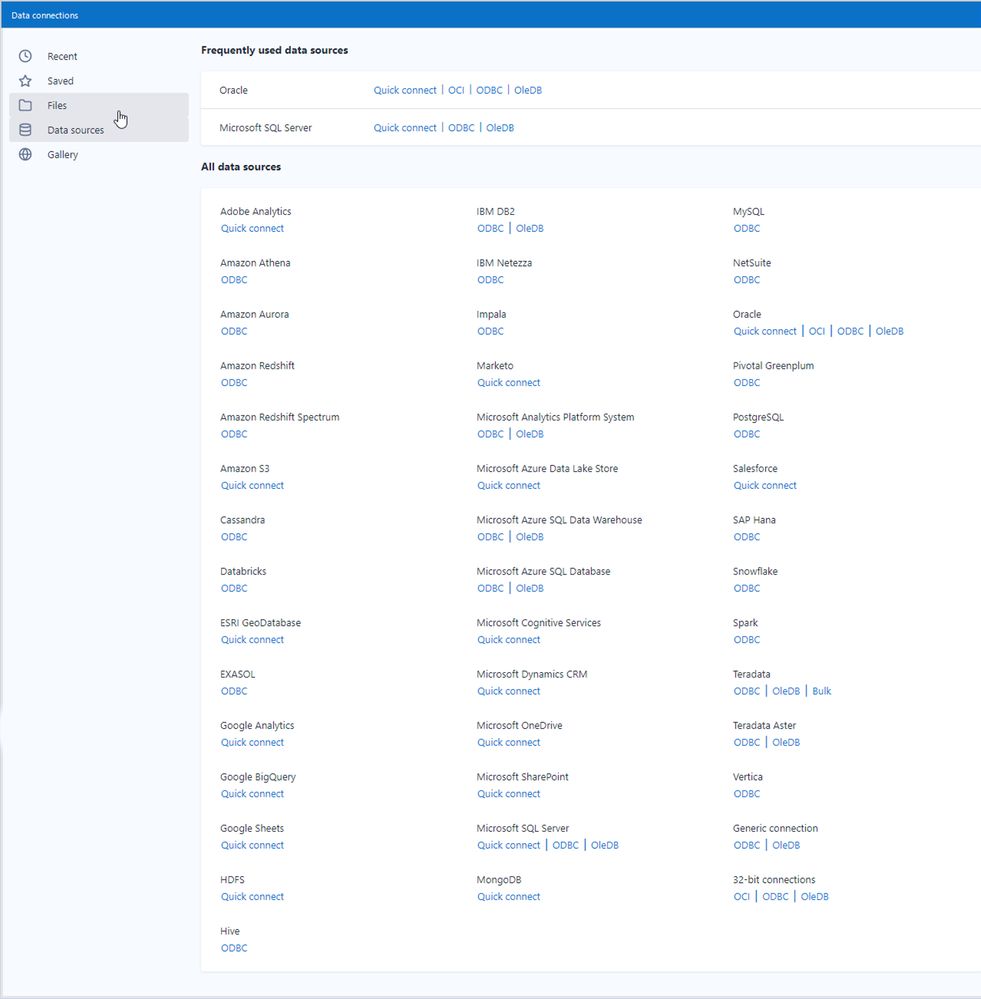
Task: Connect to Impala via ODBC
Action: (490, 331)
